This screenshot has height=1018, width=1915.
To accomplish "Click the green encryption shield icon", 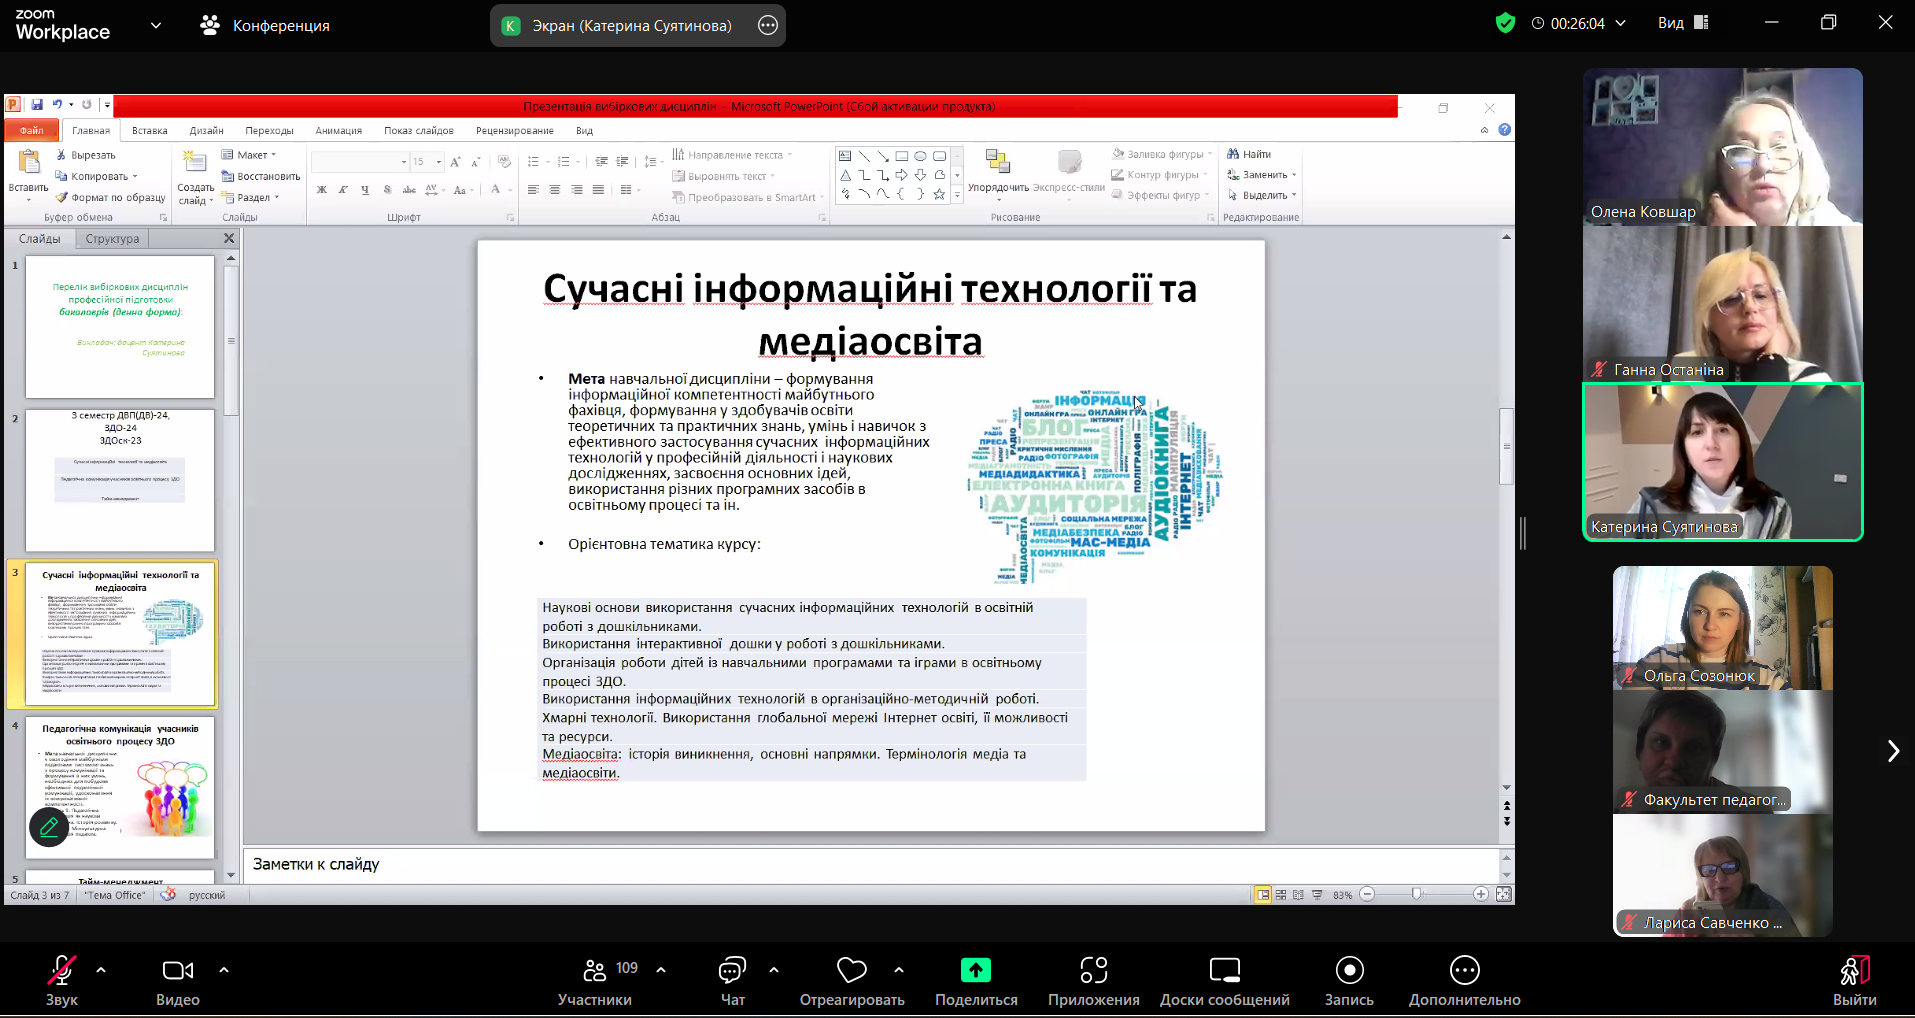I will point(1504,23).
